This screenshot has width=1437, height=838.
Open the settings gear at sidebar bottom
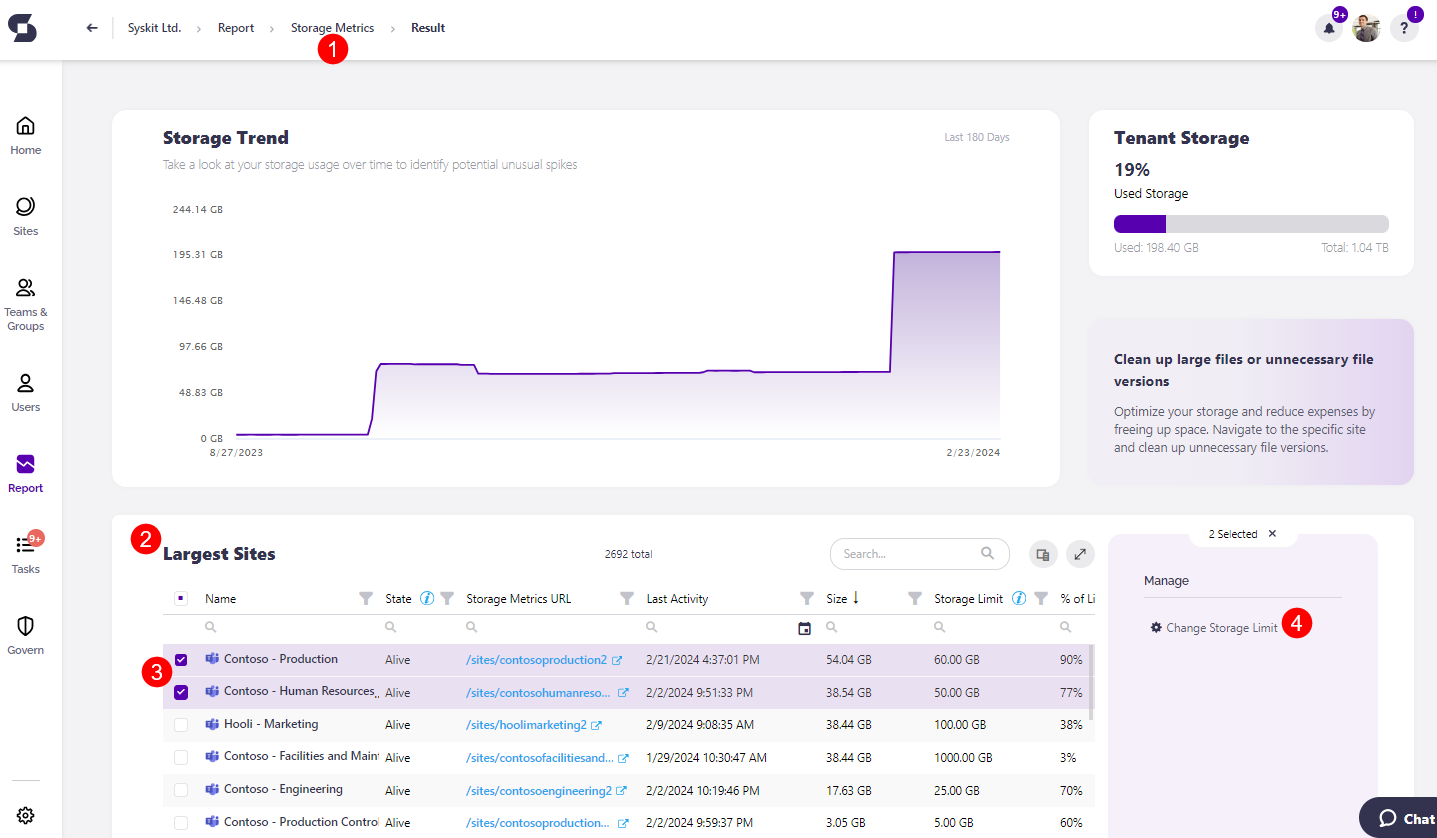coord(25,815)
